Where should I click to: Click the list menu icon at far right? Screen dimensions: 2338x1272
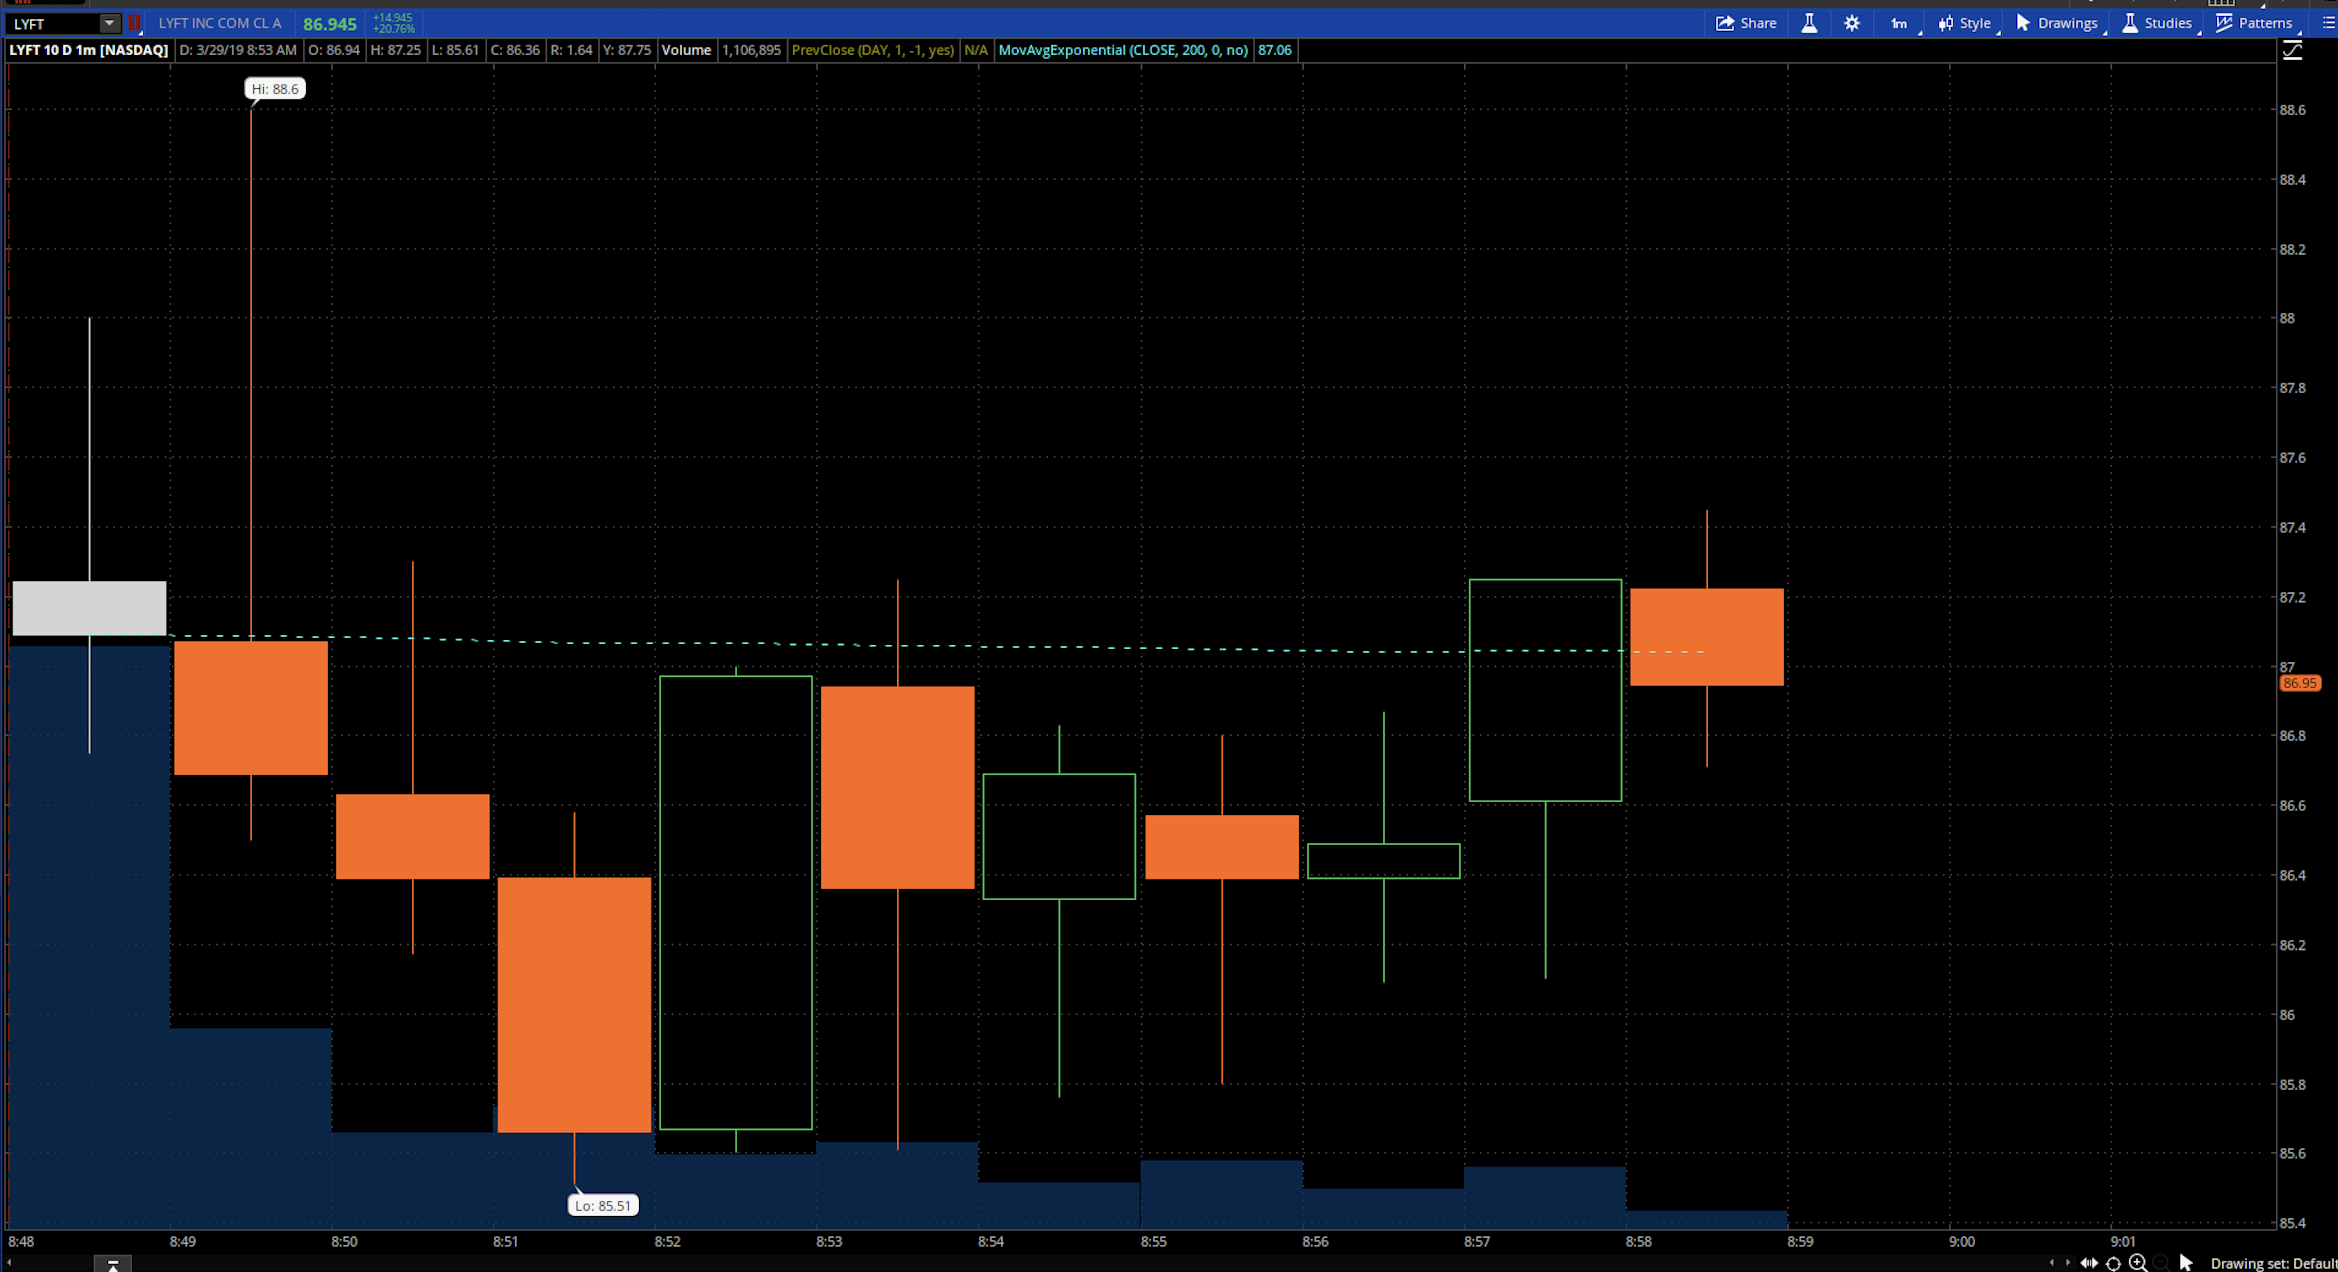pos(2328,23)
